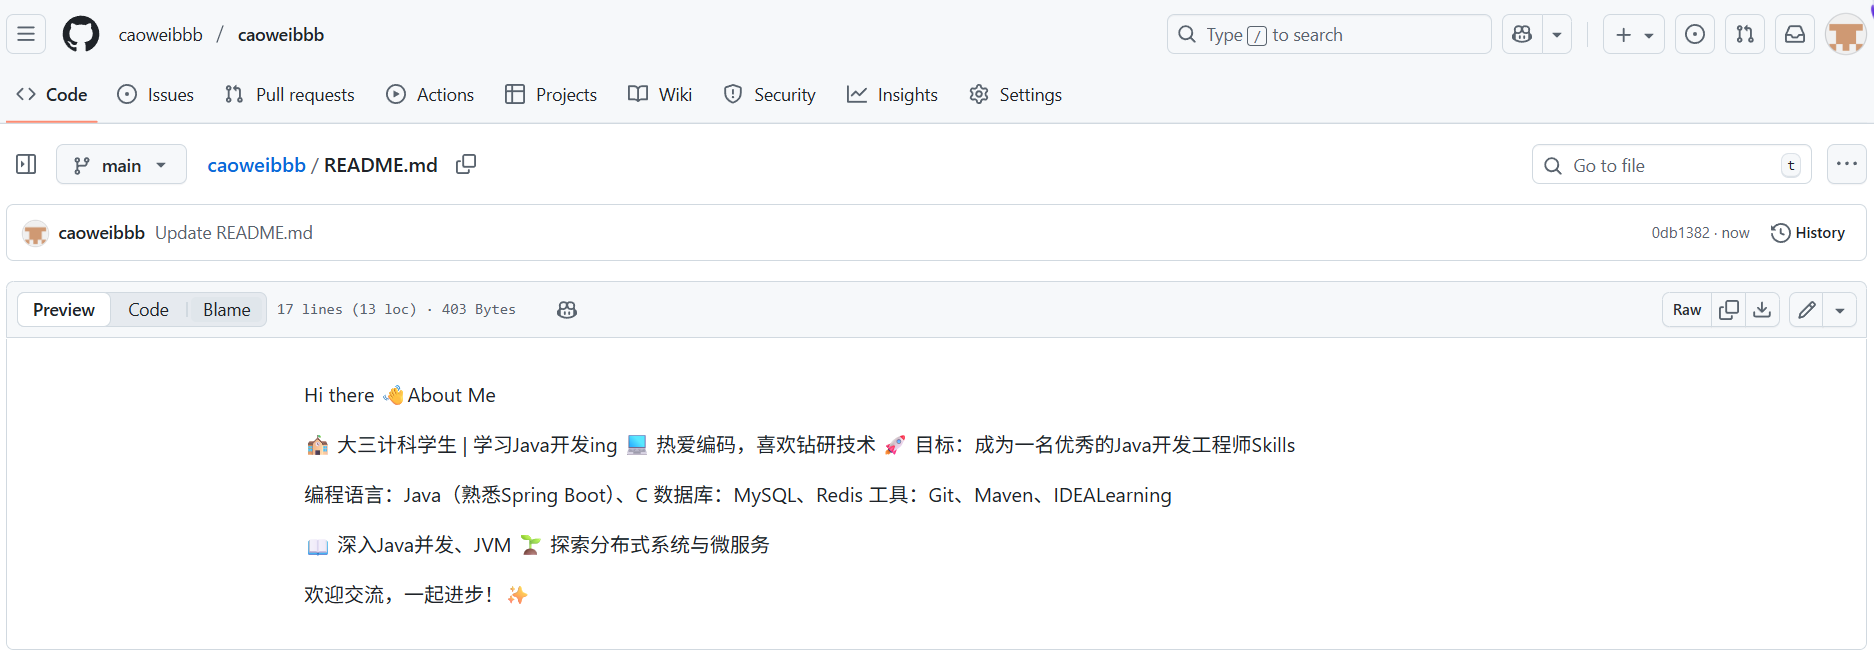
Task: Expand the file tree side panel
Action: tap(27, 164)
